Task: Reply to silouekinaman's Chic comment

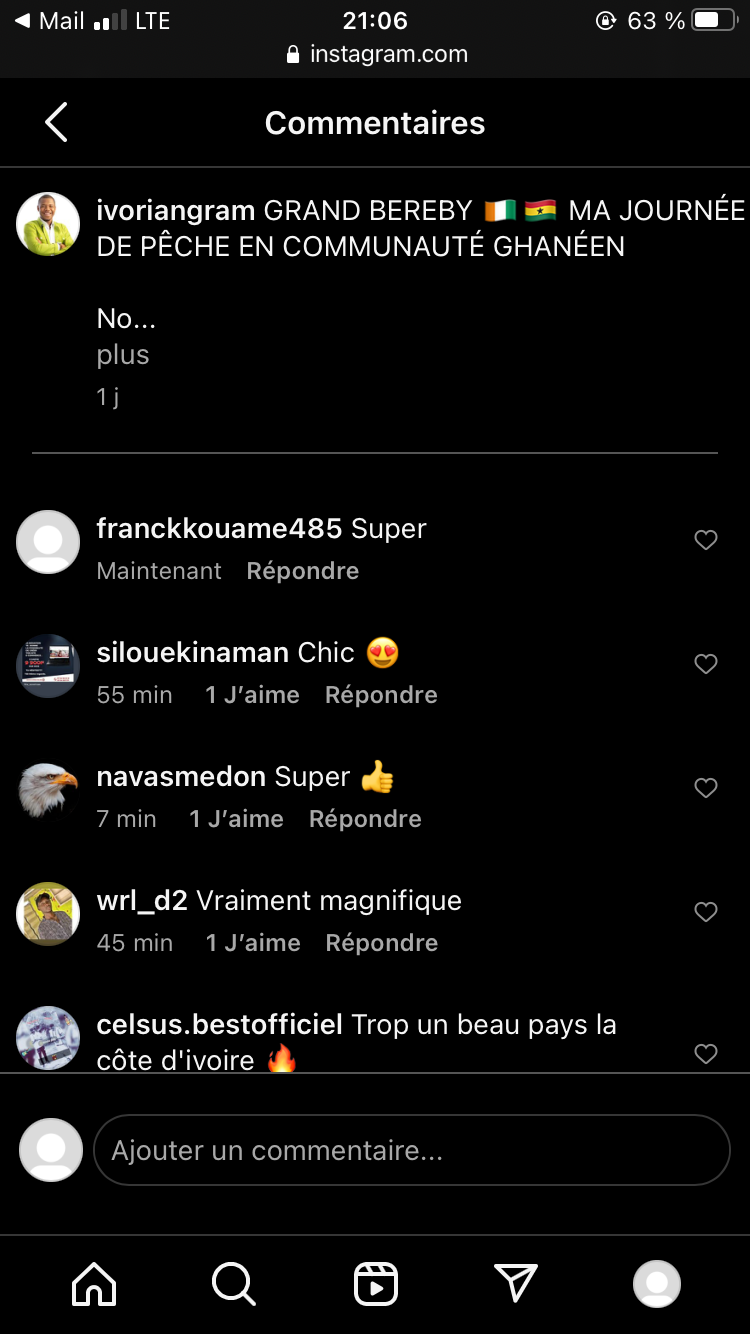Action: click(381, 695)
